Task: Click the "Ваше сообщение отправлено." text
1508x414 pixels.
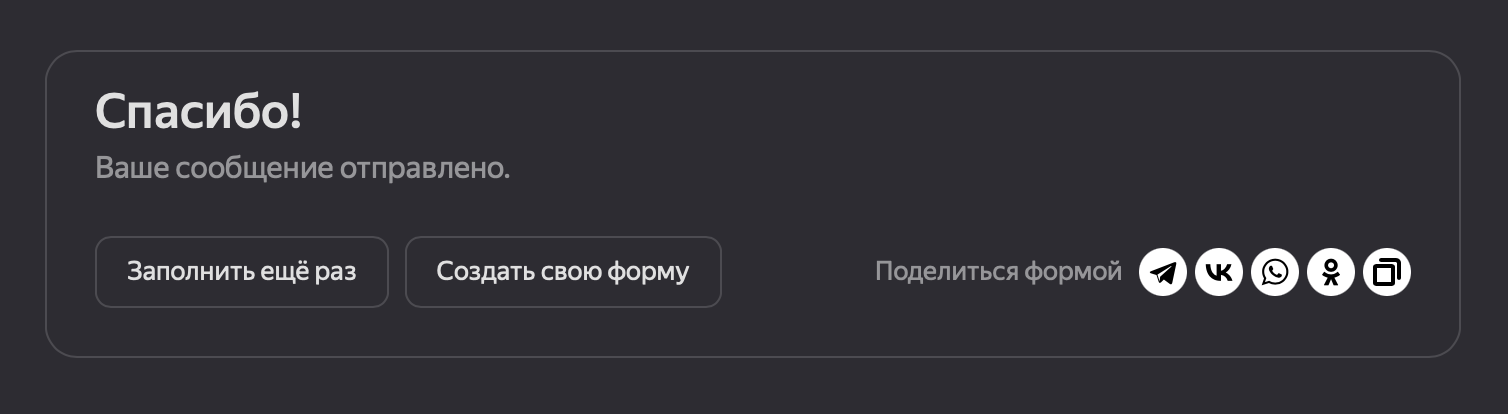Action: tap(302, 168)
